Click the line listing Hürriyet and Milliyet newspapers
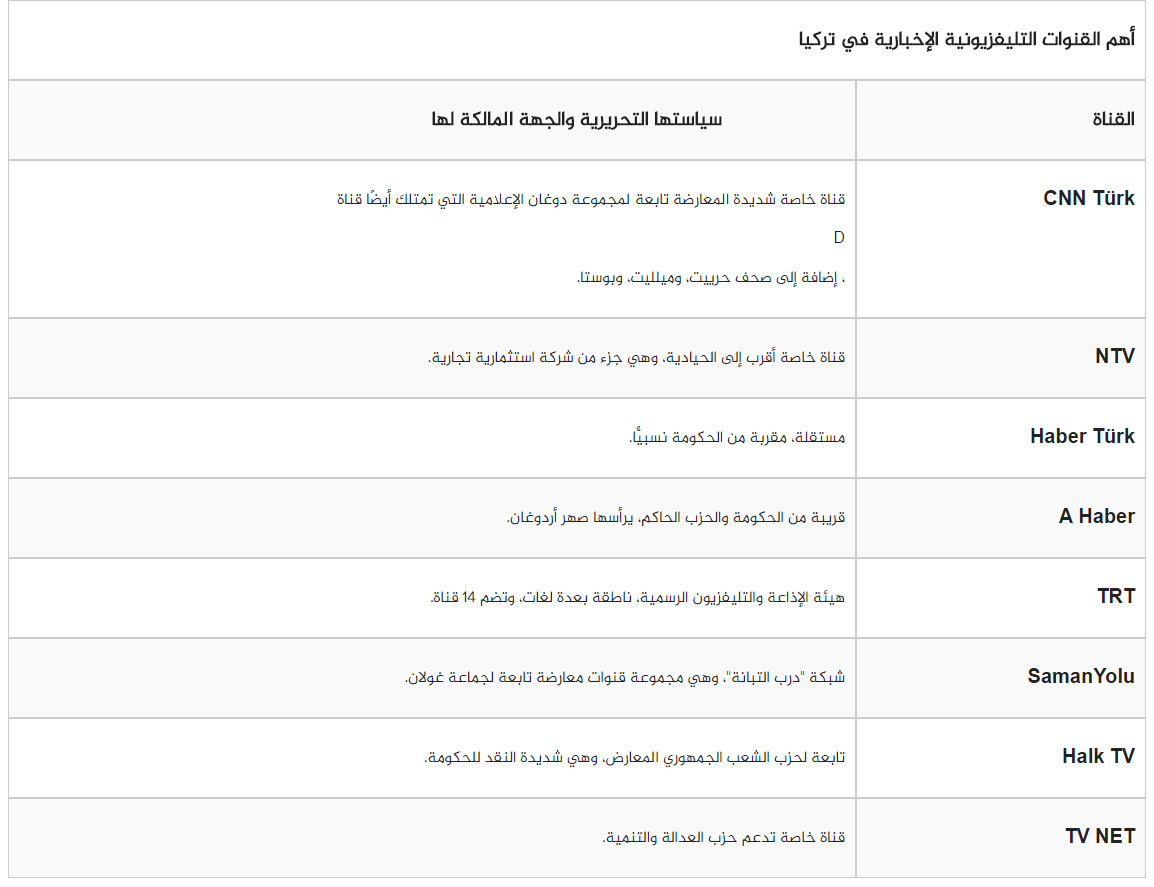 711,277
